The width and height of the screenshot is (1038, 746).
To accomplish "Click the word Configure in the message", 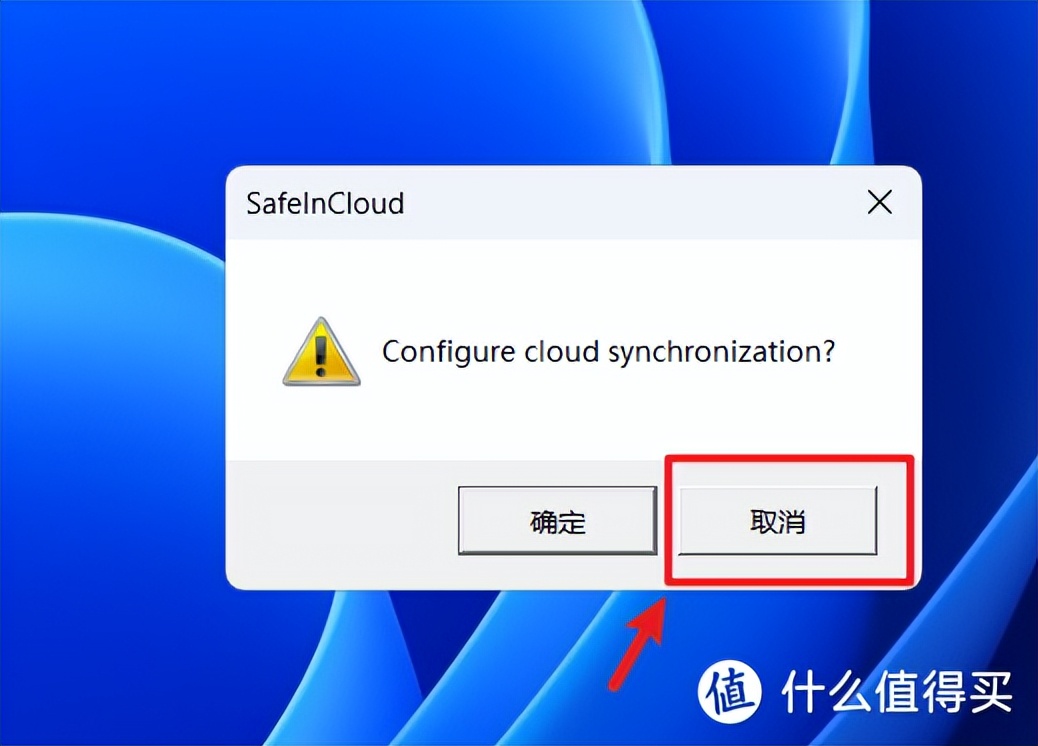I will pos(448,352).
